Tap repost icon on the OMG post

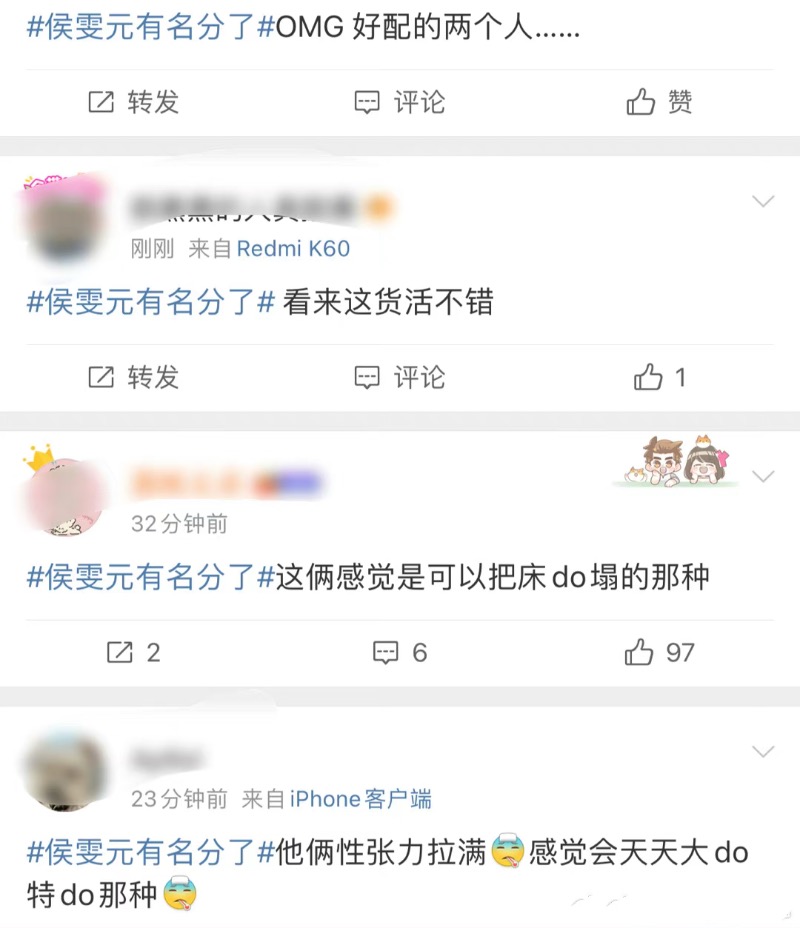pyautogui.click(x=101, y=102)
